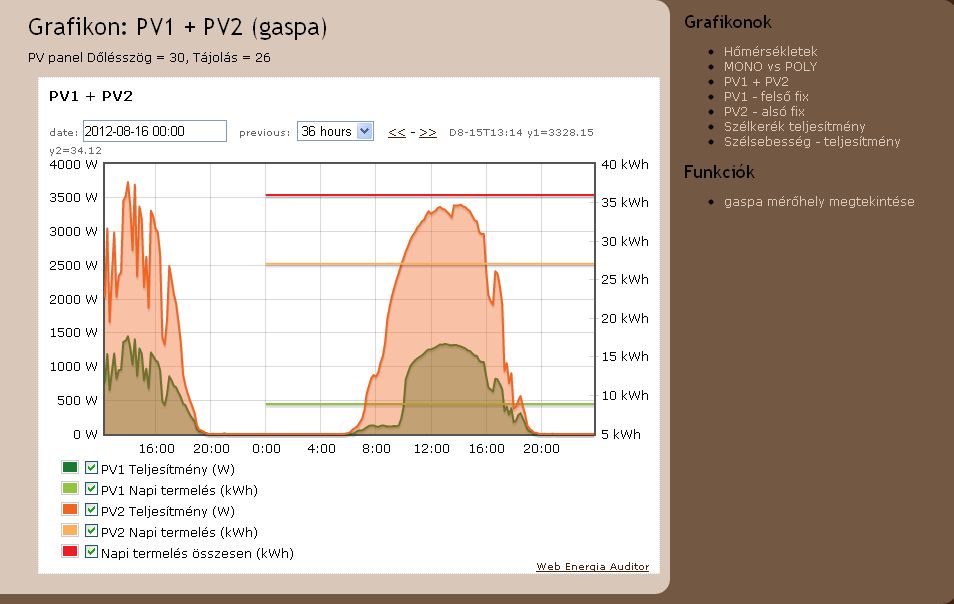The height and width of the screenshot is (604, 954).
Task: Toggle PV2 Teljesítmény (W) checkbox
Action: point(91,510)
